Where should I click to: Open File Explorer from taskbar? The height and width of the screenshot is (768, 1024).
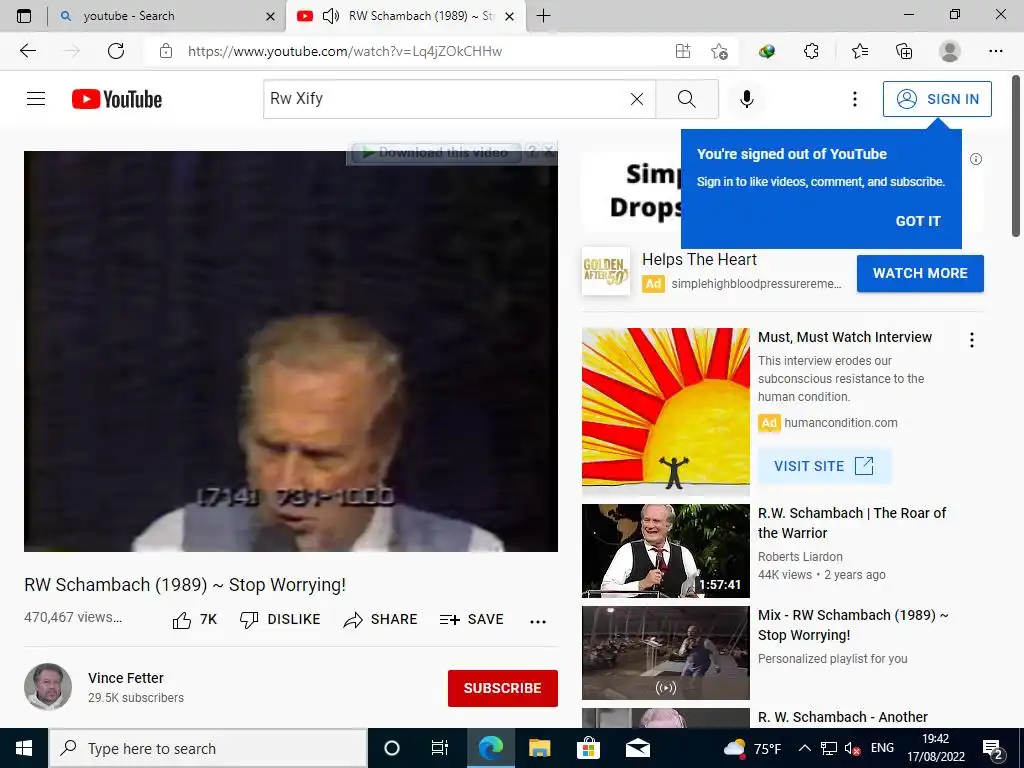point(539,748)
